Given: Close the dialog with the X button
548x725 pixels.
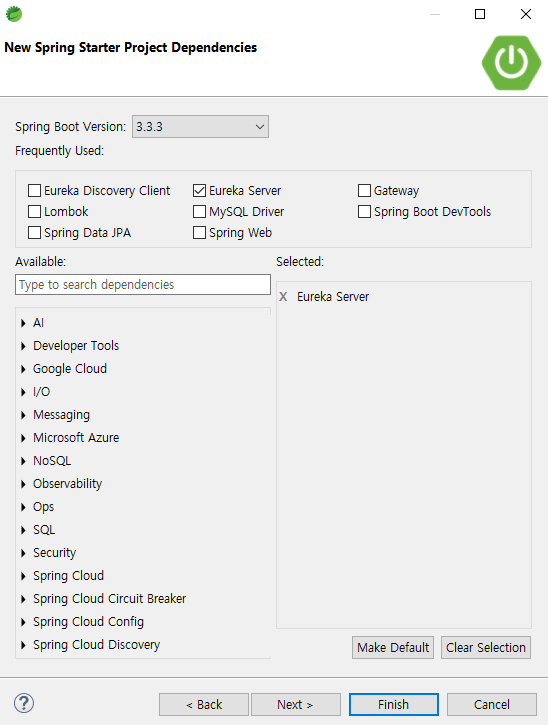Looking at the screenshot, I should point(526,14).
